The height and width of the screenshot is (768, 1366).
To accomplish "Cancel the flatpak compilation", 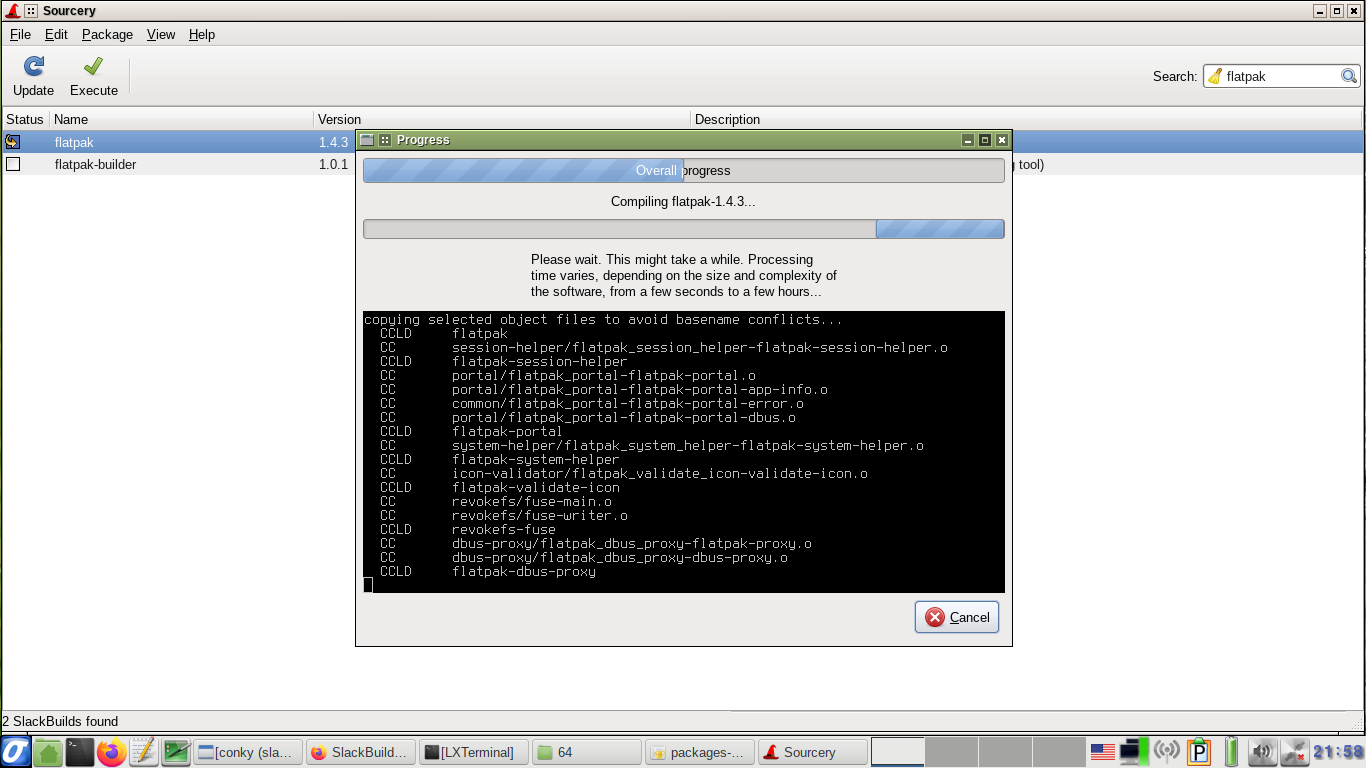I will 957,617.
